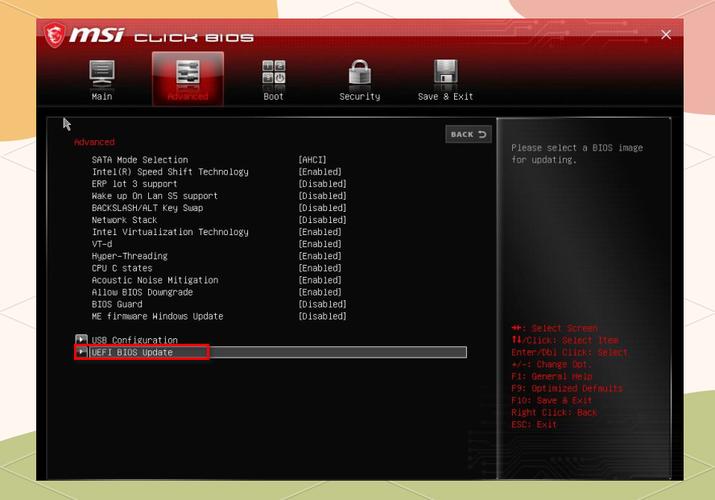Click the 'Right Click: Back' hint
Viewport: 715px width, 500px height.
(x=554, y=412)
